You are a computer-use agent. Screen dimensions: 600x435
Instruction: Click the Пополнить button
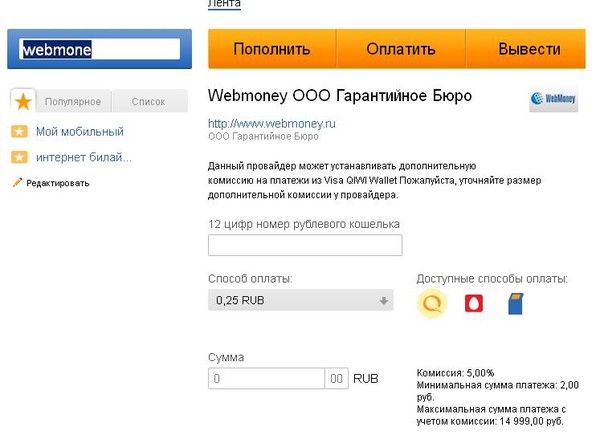tap(272, 49)
